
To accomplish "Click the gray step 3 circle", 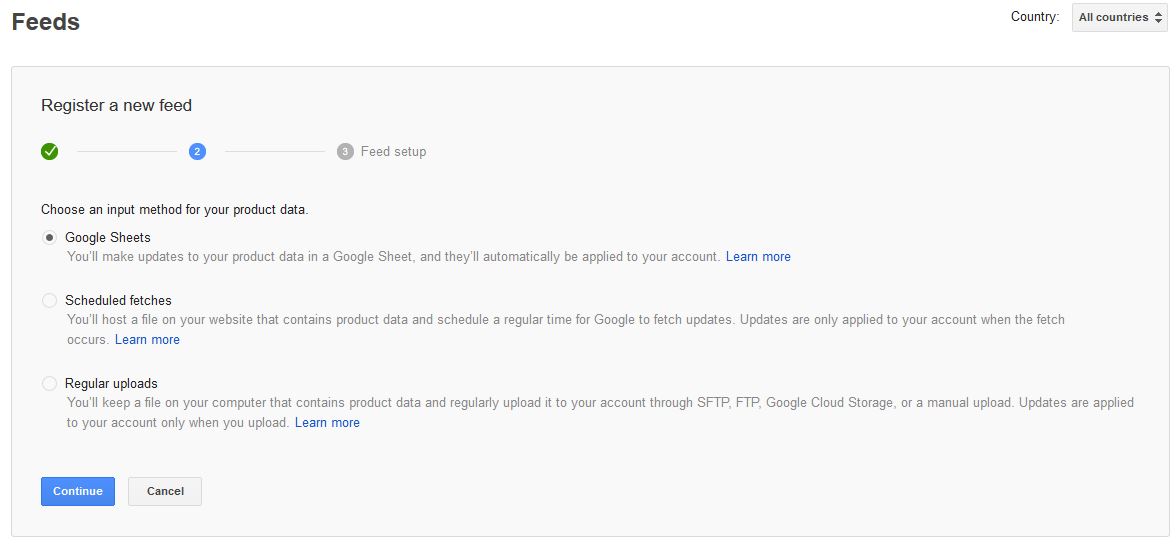I will coord(345,152).
